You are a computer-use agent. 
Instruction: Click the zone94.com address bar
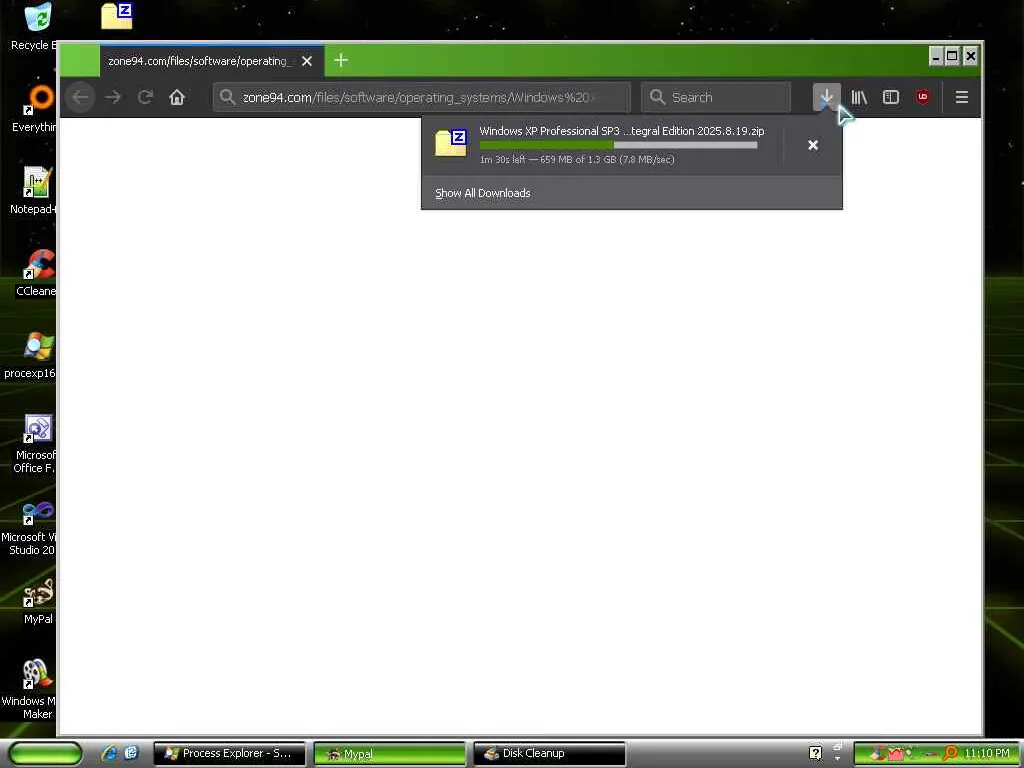[422, 97]
